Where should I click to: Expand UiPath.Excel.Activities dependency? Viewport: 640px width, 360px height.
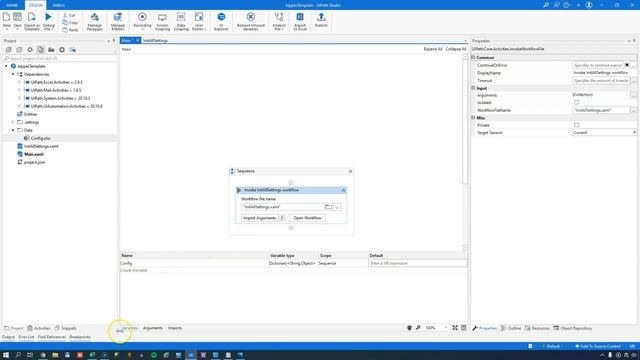point(19,82)
